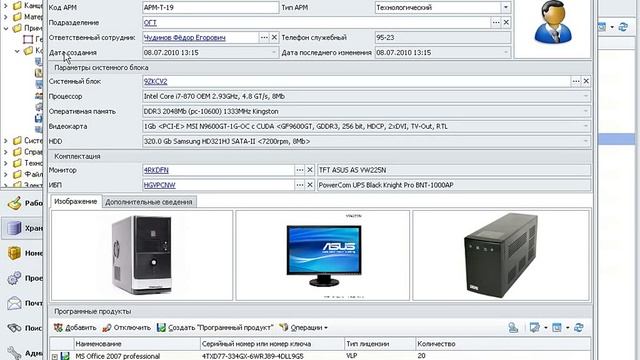Expand the HDD dropdown
The height and width of the screenshot is (360, 640).
[x=586, y=142]
